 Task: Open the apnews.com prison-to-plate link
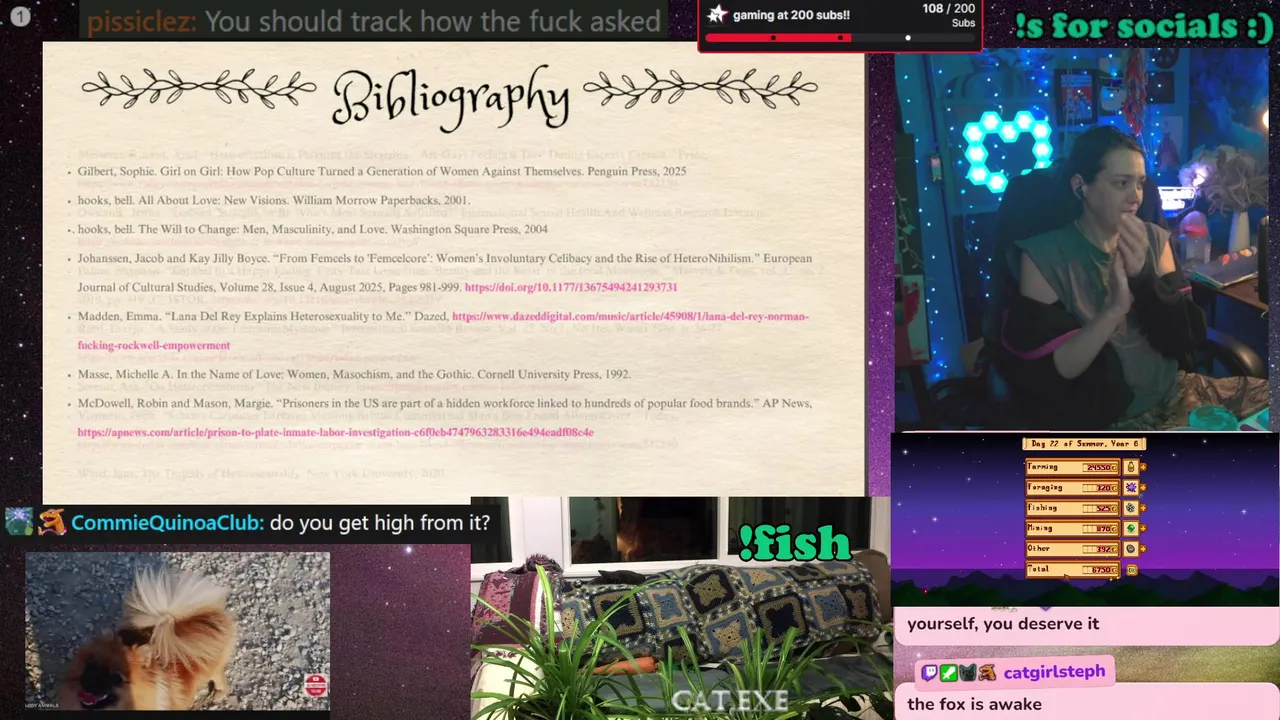pos(336,433)
